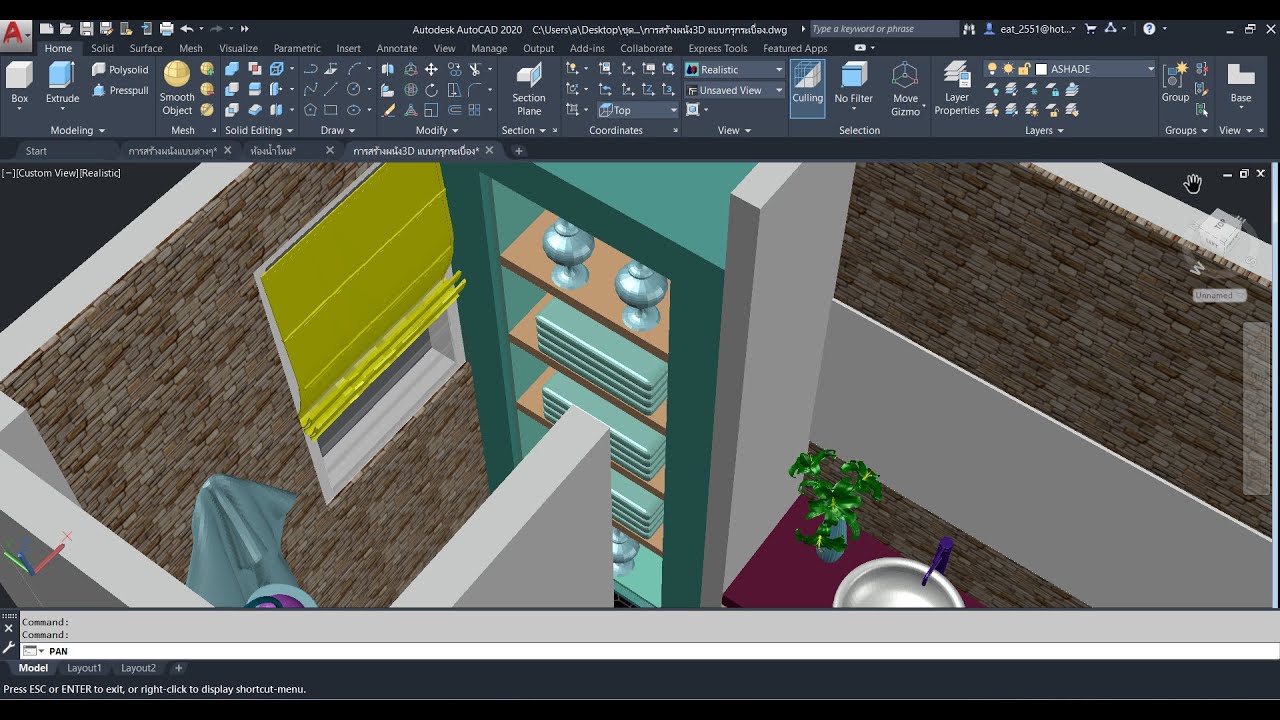Switch to Layout1 tab
Screen dimensions: 1280x720
click(84, 668)
